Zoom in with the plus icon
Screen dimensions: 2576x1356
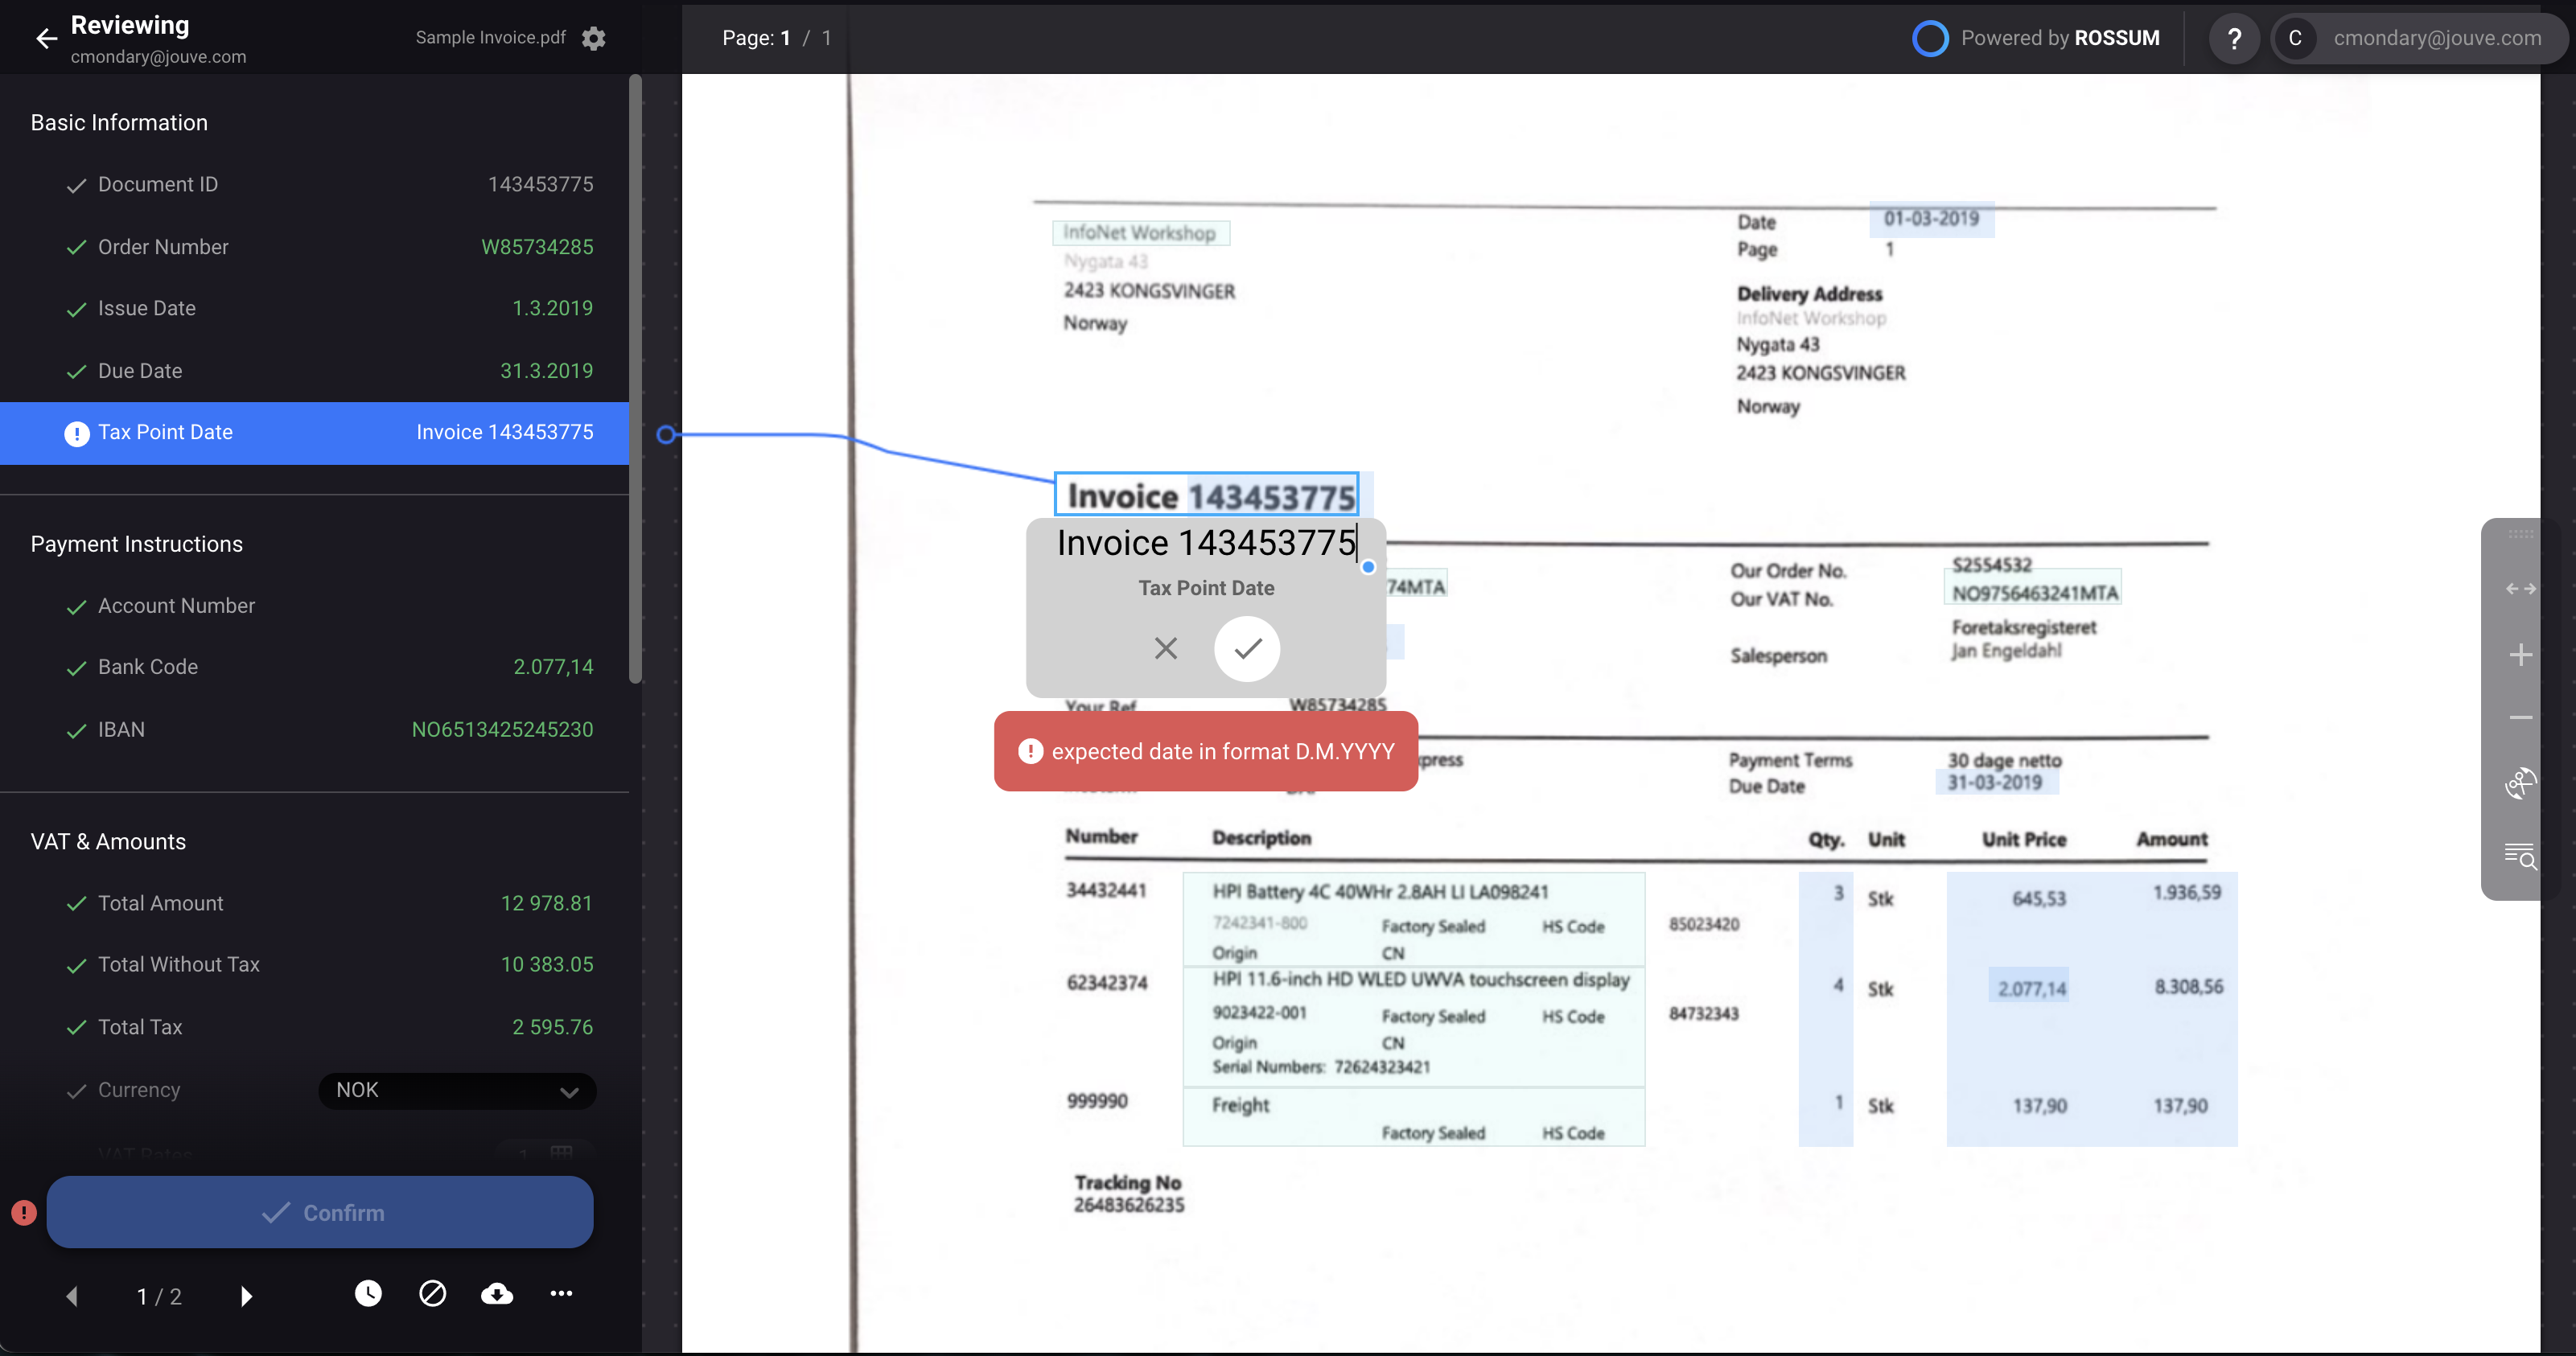tap(2520, 655)
